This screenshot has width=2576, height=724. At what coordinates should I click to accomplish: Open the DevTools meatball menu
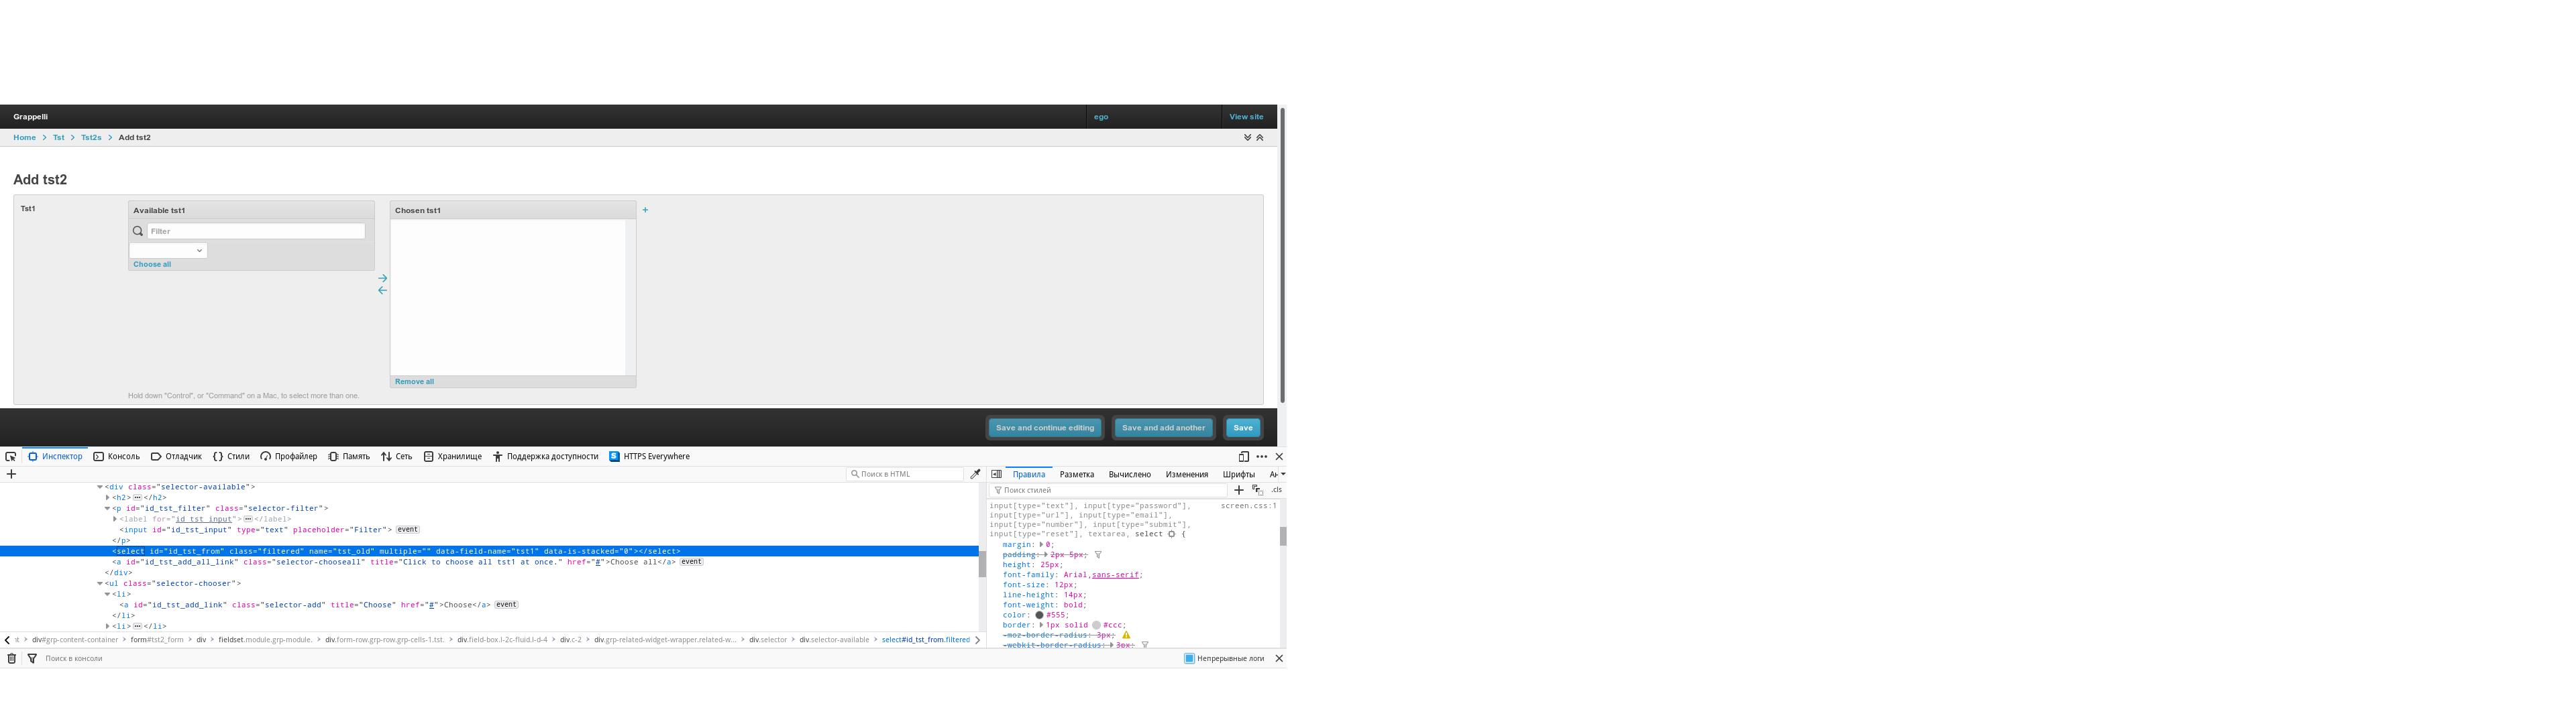point(1261,456)
